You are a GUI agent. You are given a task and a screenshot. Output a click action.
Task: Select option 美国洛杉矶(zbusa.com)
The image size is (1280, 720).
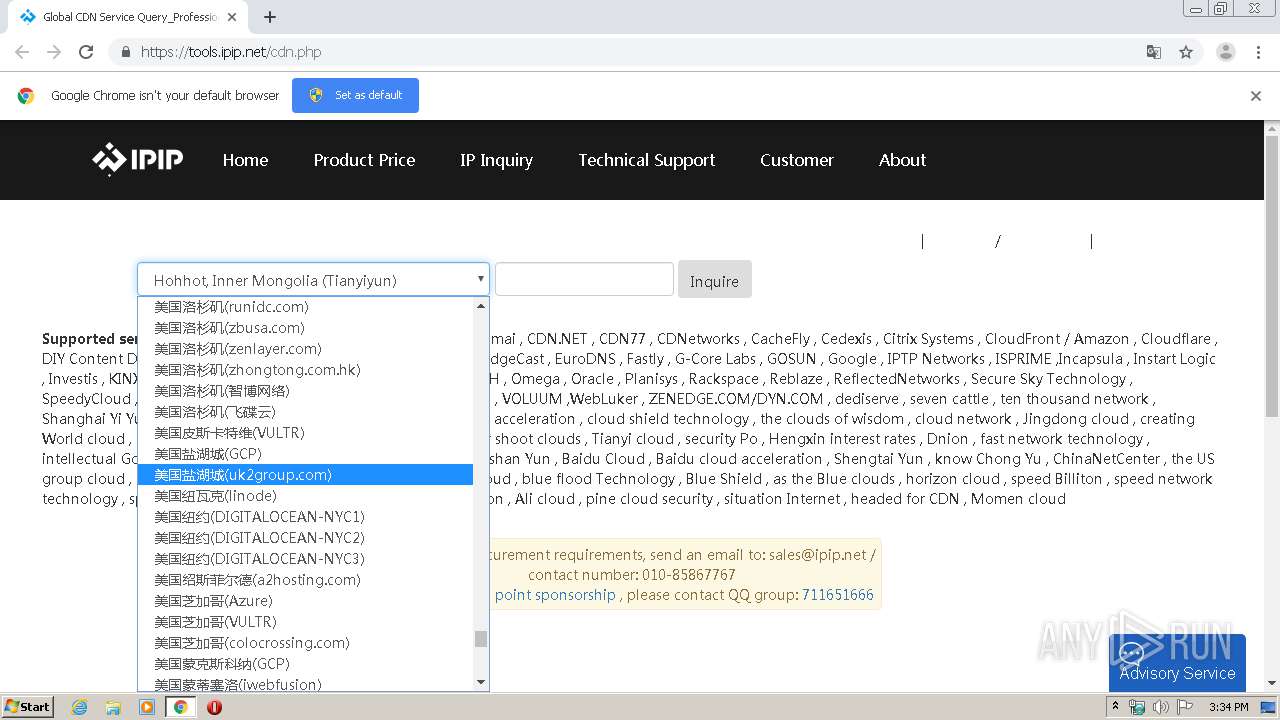click(305, 328)
